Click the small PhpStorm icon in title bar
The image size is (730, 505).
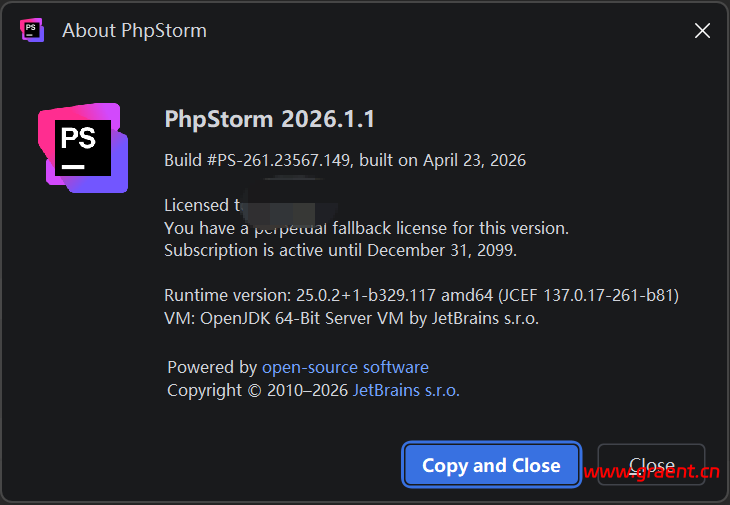[32, 30]
